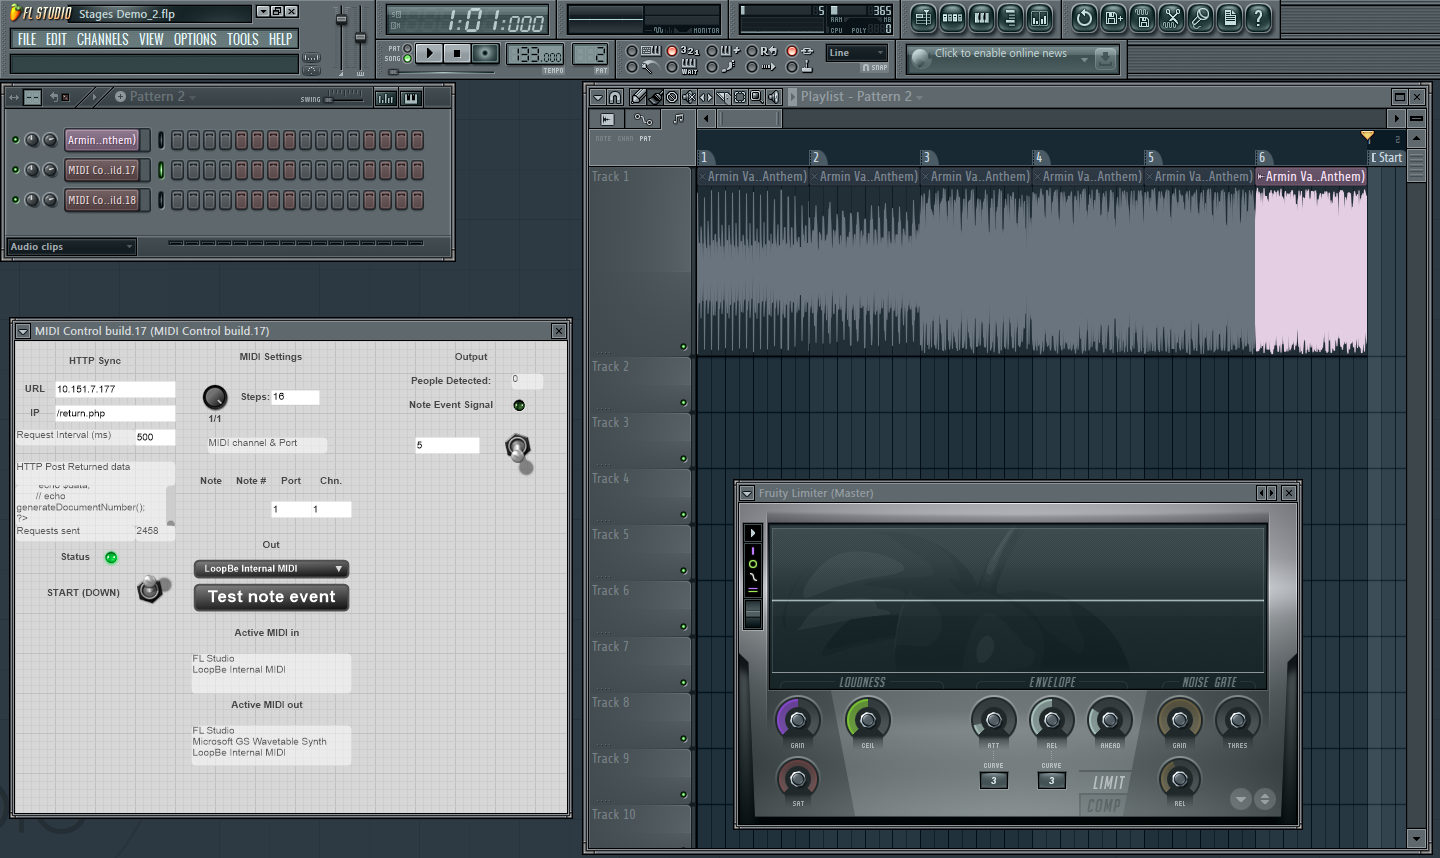
Task: Open the Piano roll from the top toolbar
Action: pos(981,17)
